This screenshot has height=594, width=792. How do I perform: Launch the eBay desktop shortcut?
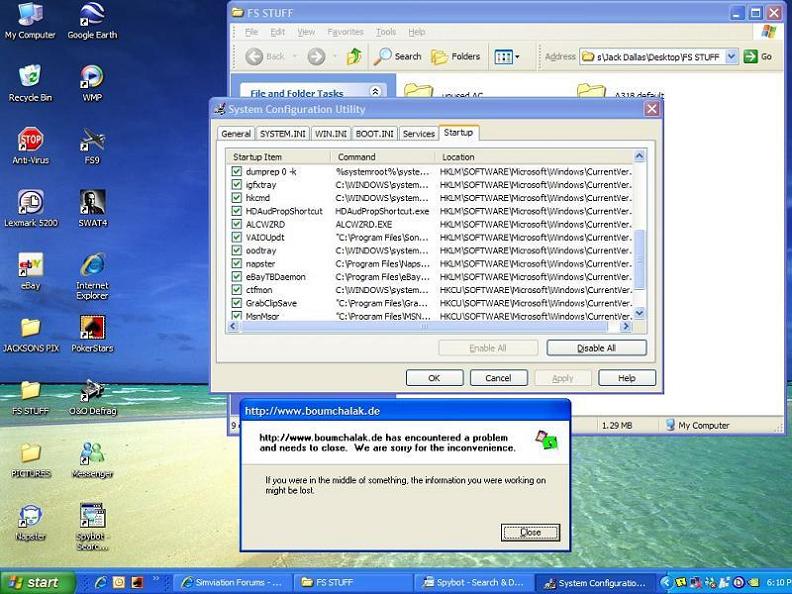pyautogui.click(x=30, y=266)
